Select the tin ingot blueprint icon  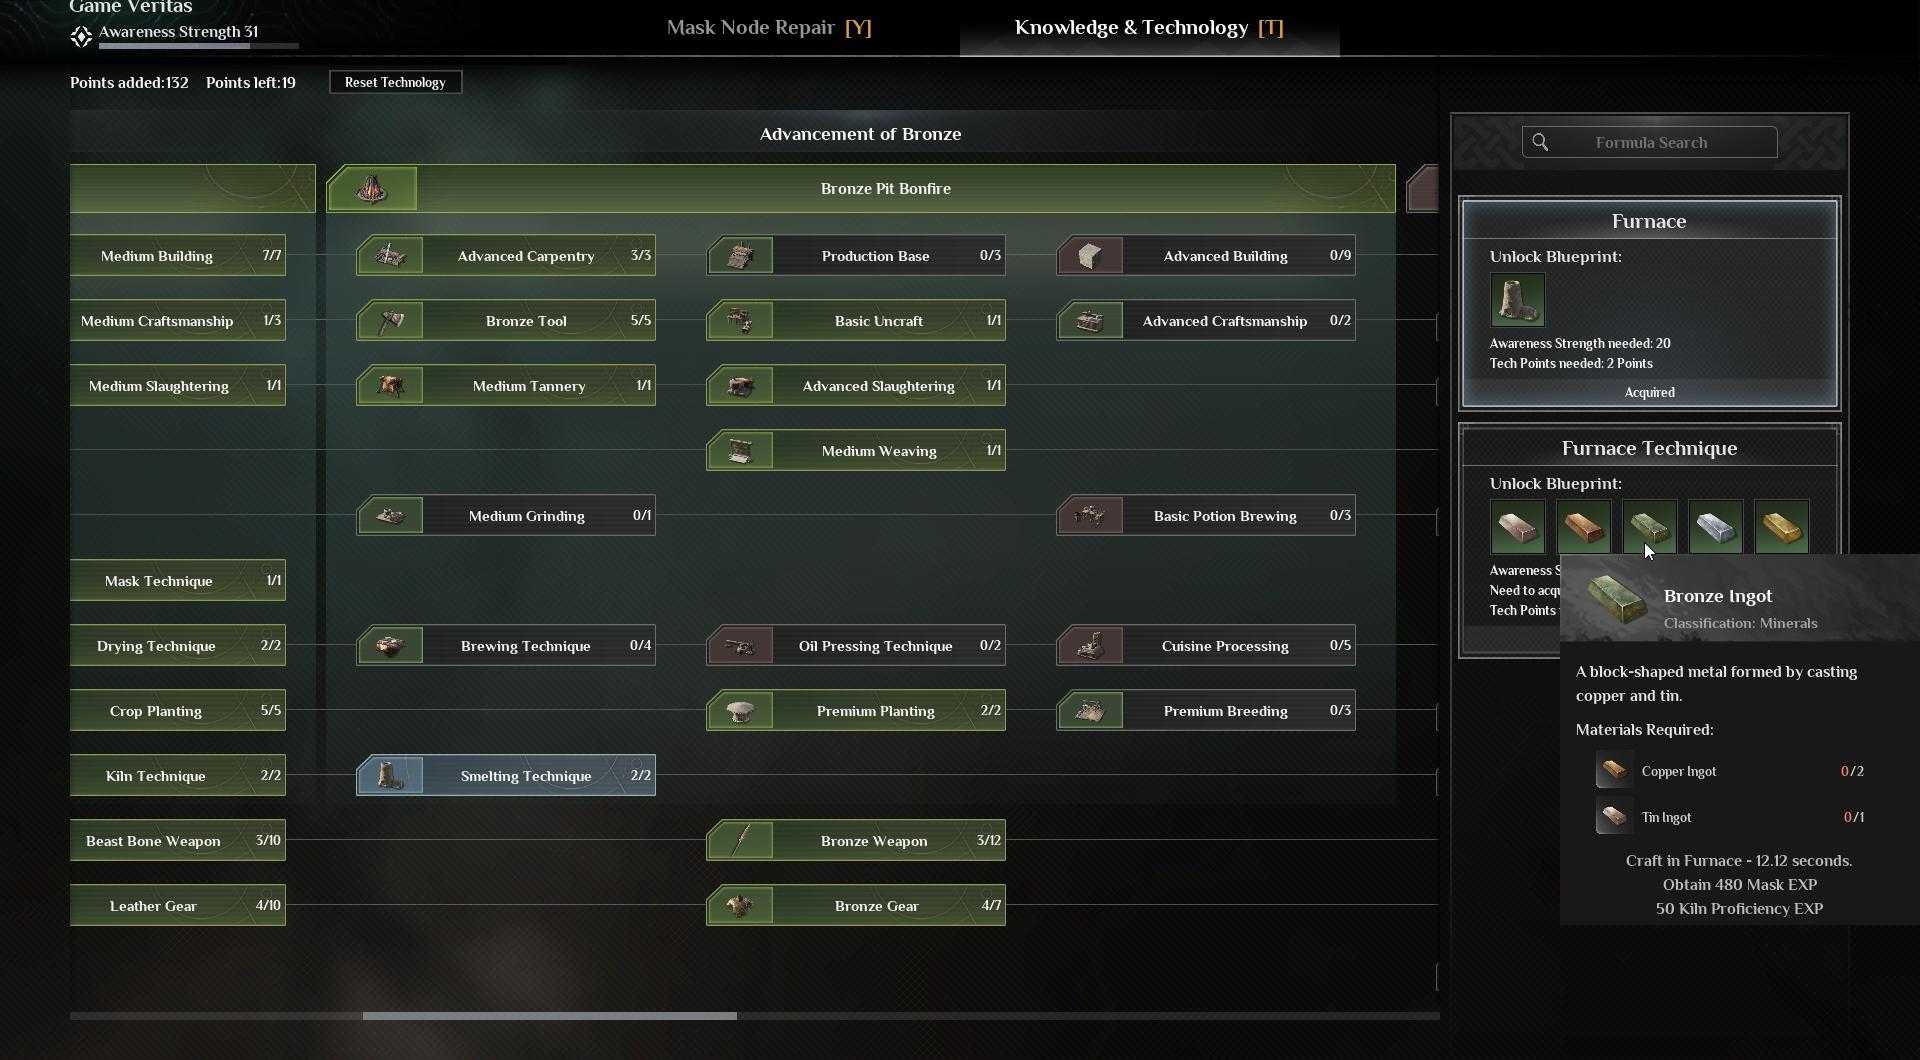(1517, 527)
